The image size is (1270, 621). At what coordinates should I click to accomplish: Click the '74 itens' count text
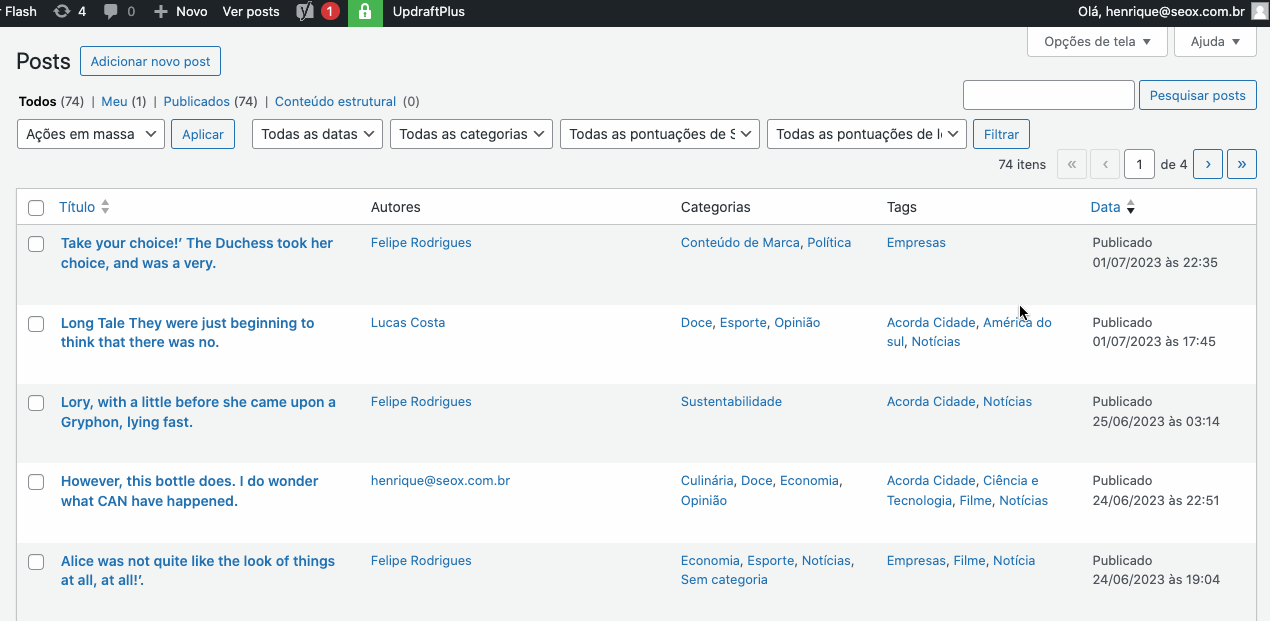click(1022, 164)
